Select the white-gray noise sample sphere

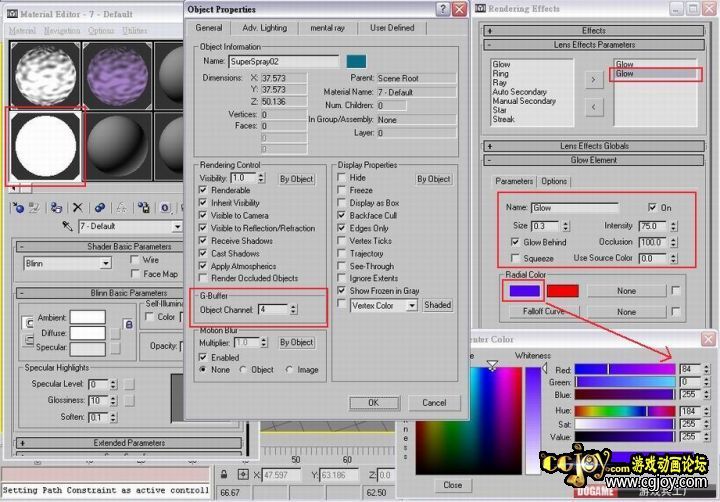pos(45,75)
